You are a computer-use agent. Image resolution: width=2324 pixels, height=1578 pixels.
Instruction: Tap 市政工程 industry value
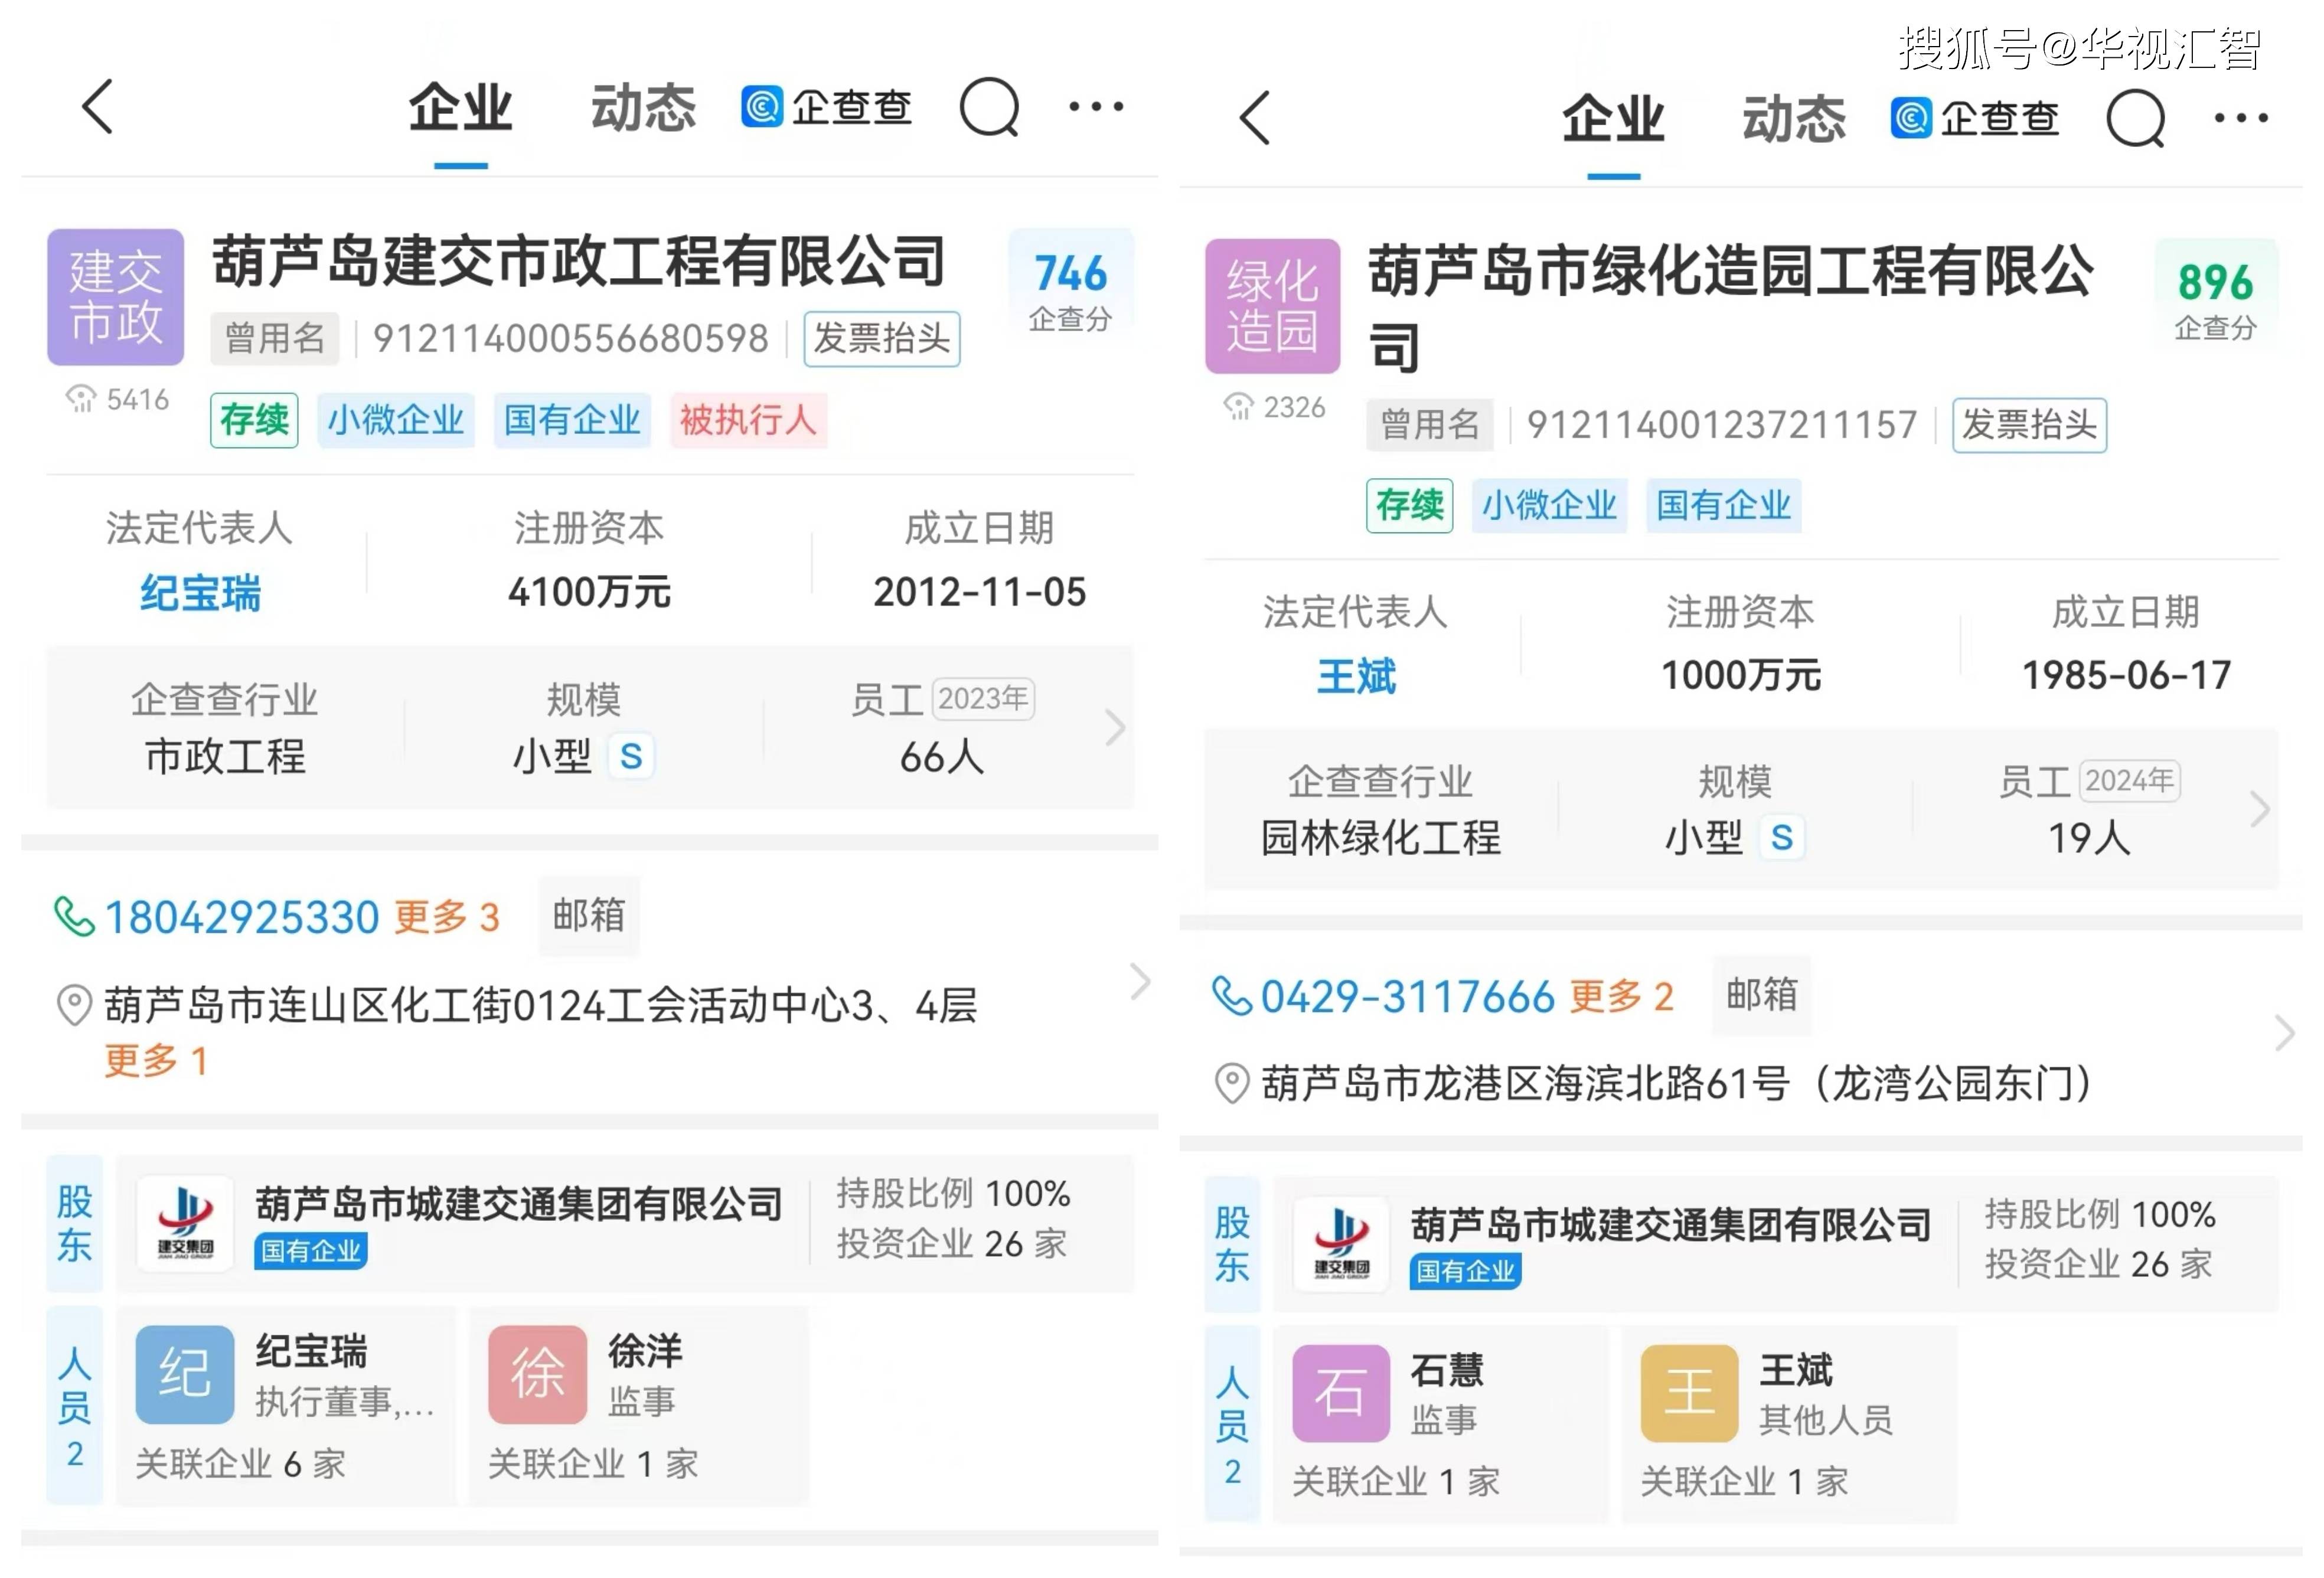click(x=225, y=756)
